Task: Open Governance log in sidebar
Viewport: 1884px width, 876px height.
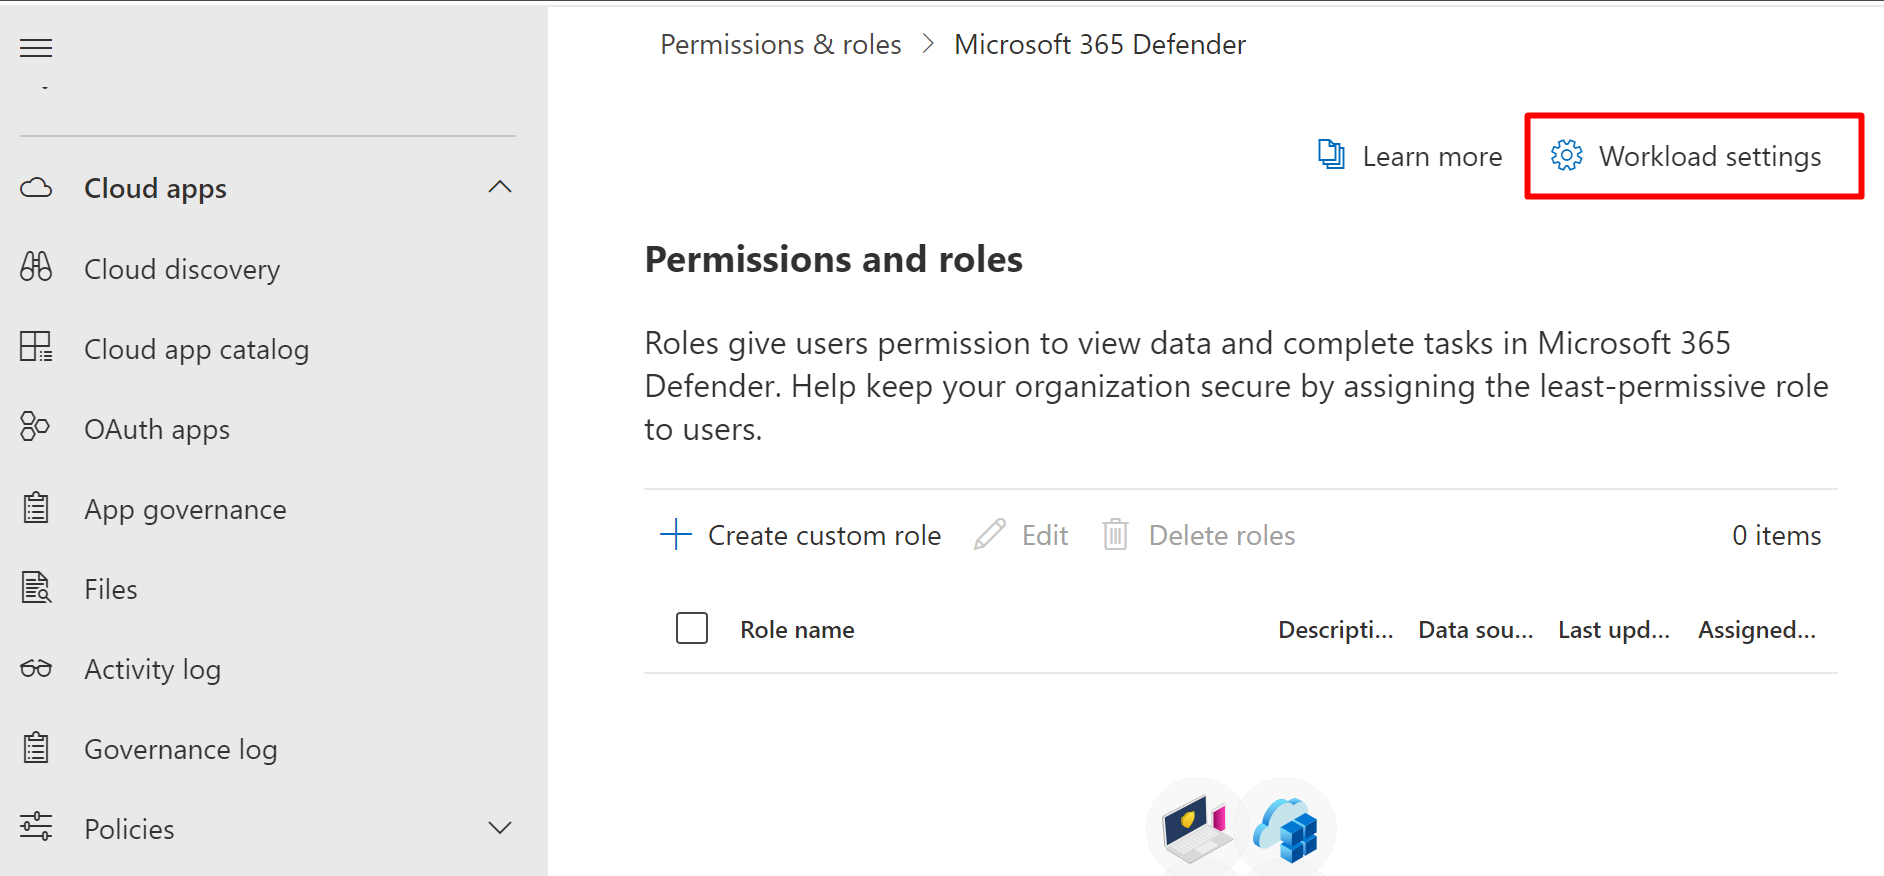Action: [180, 749]
